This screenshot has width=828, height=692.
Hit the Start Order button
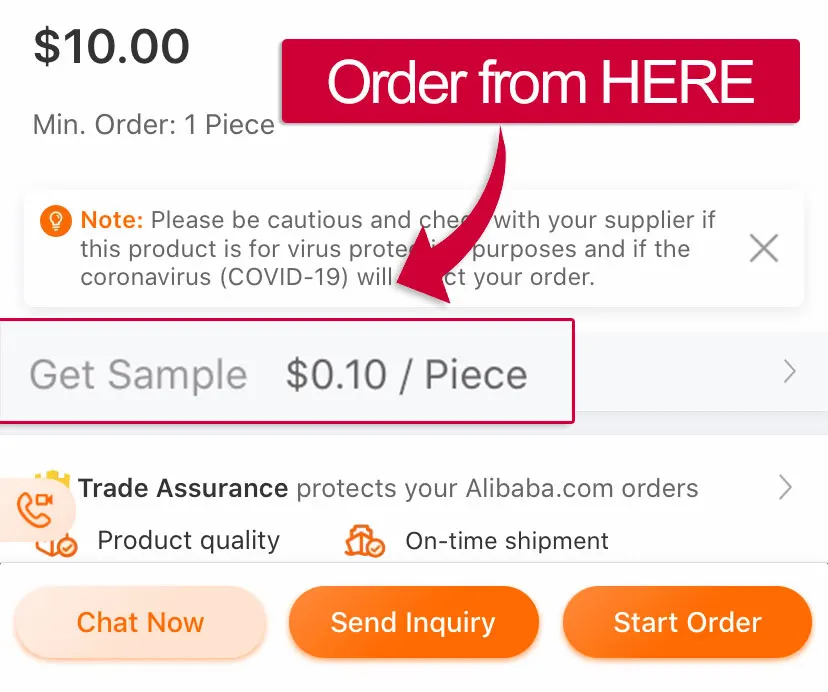tap(687, 623)
